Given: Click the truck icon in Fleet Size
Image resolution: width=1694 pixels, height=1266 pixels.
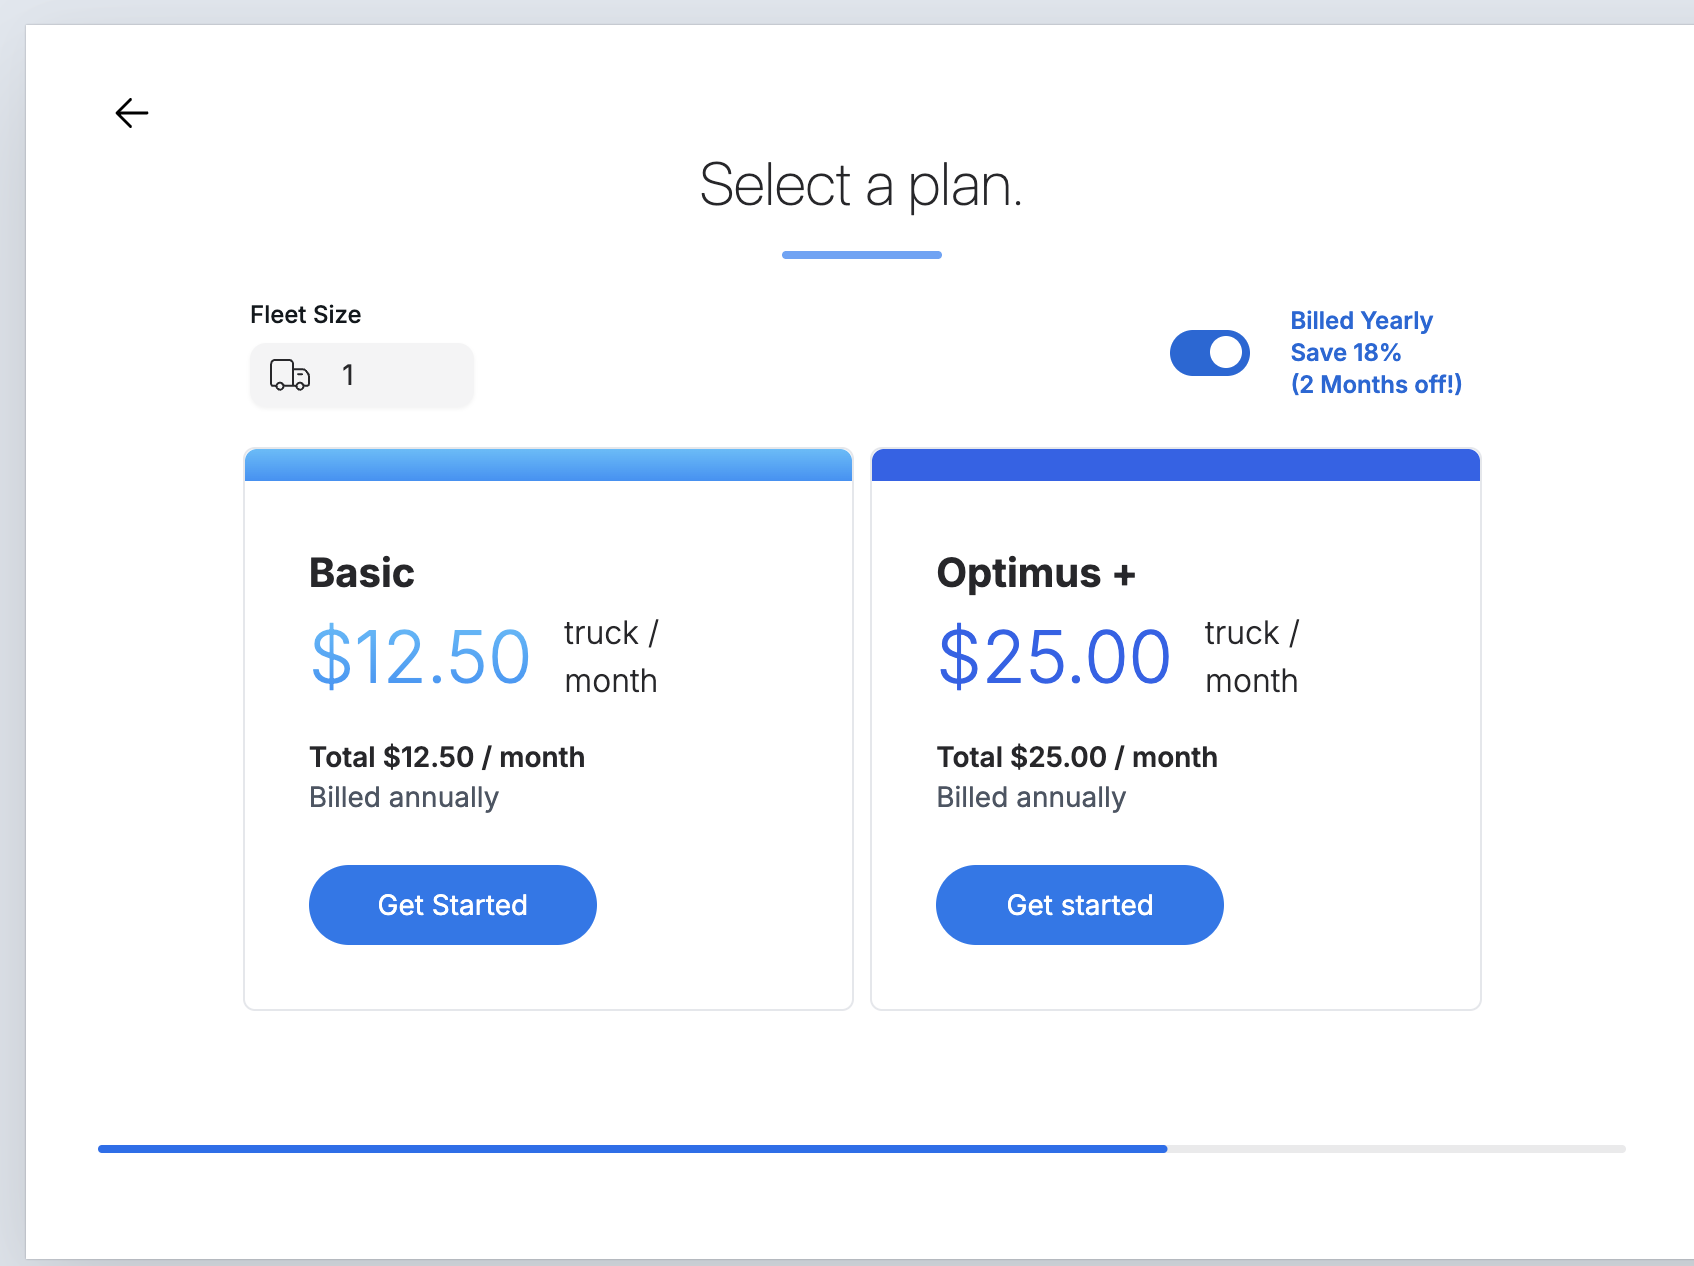Looking at the screenshot, I should [x=290, y=375].
